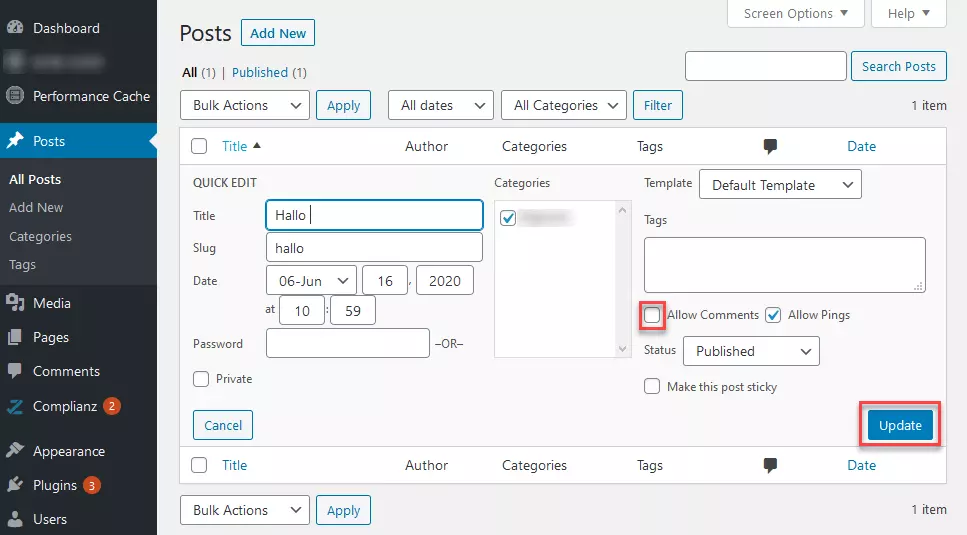This screenshot has width=967, height=535.
Task: Uncheck the Allow Pings checkbox
Action: (773, 315)
